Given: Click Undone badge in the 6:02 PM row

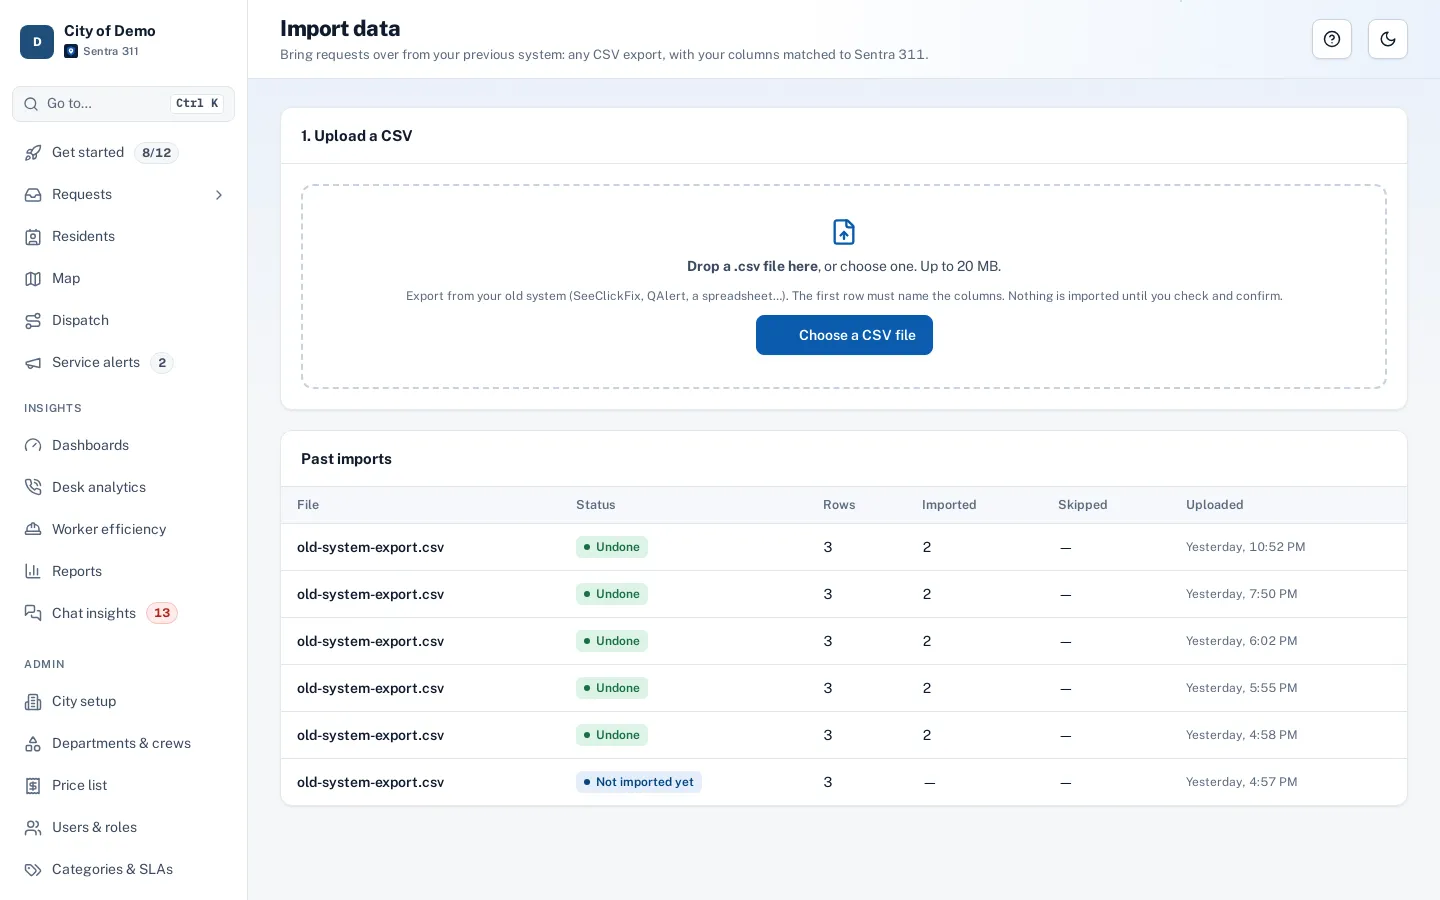Looking at the screenshot, I should 612,641.
